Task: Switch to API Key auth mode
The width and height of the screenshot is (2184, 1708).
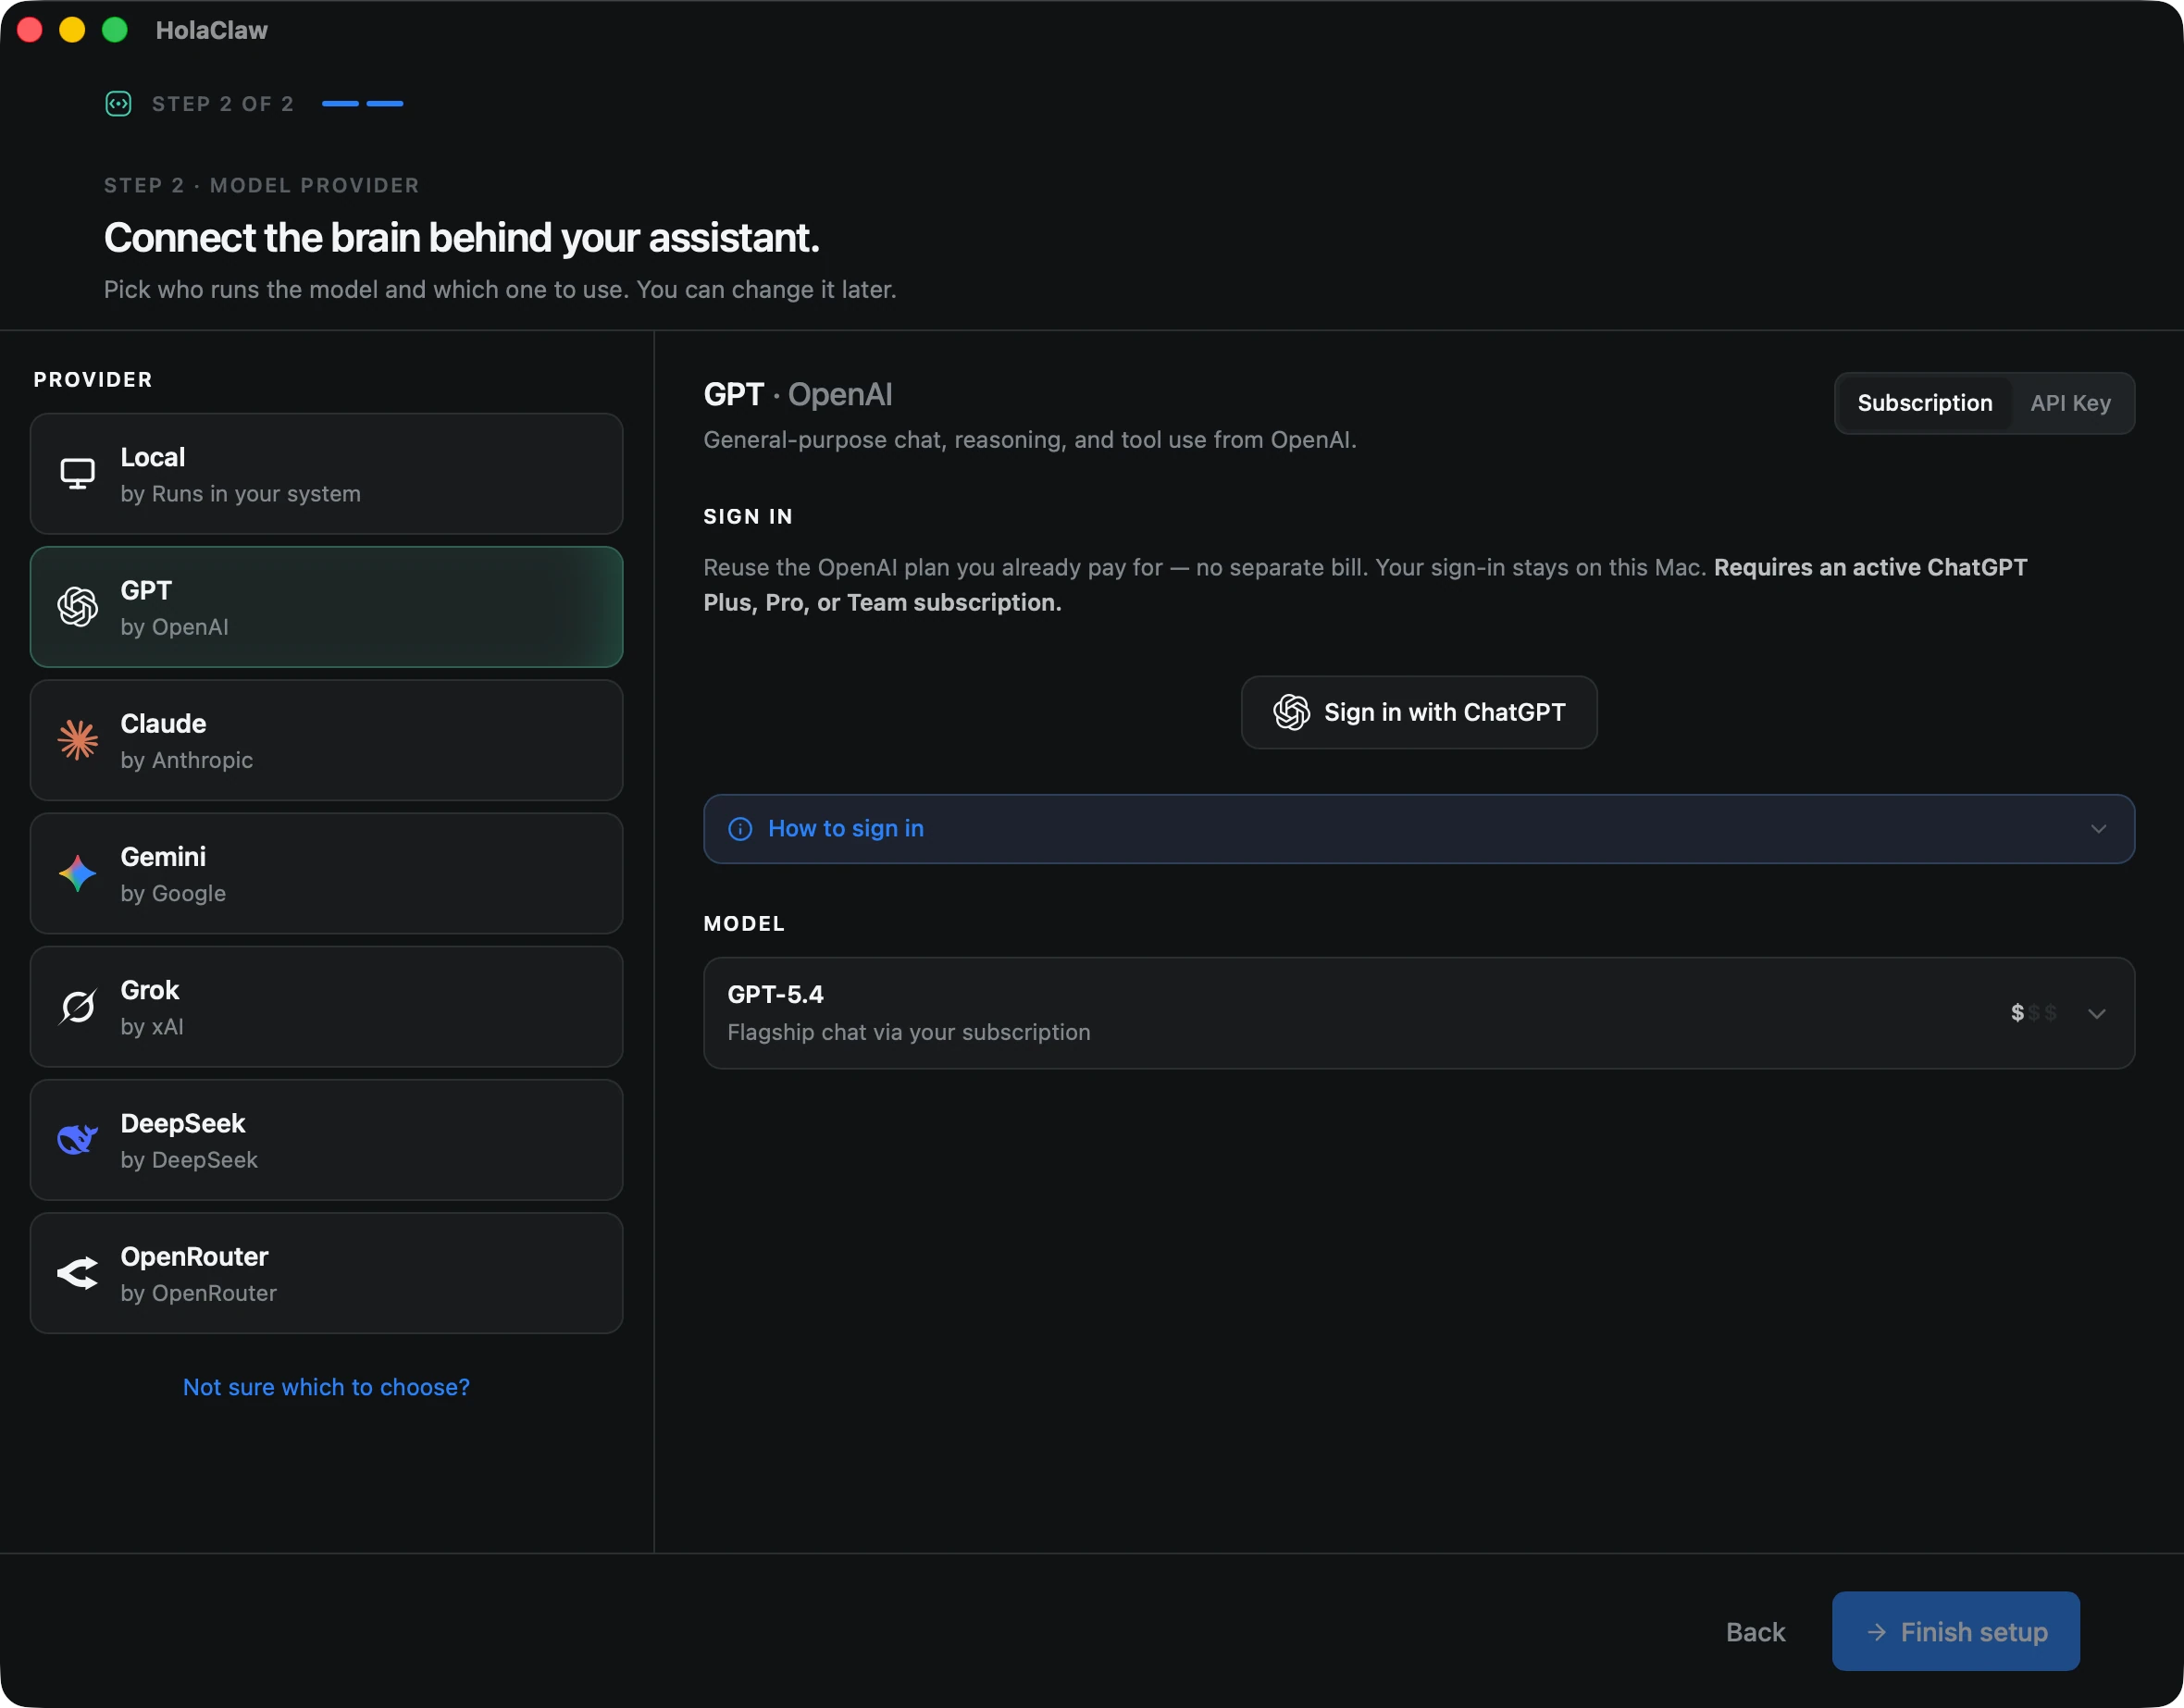Action: pos(2070,403)
